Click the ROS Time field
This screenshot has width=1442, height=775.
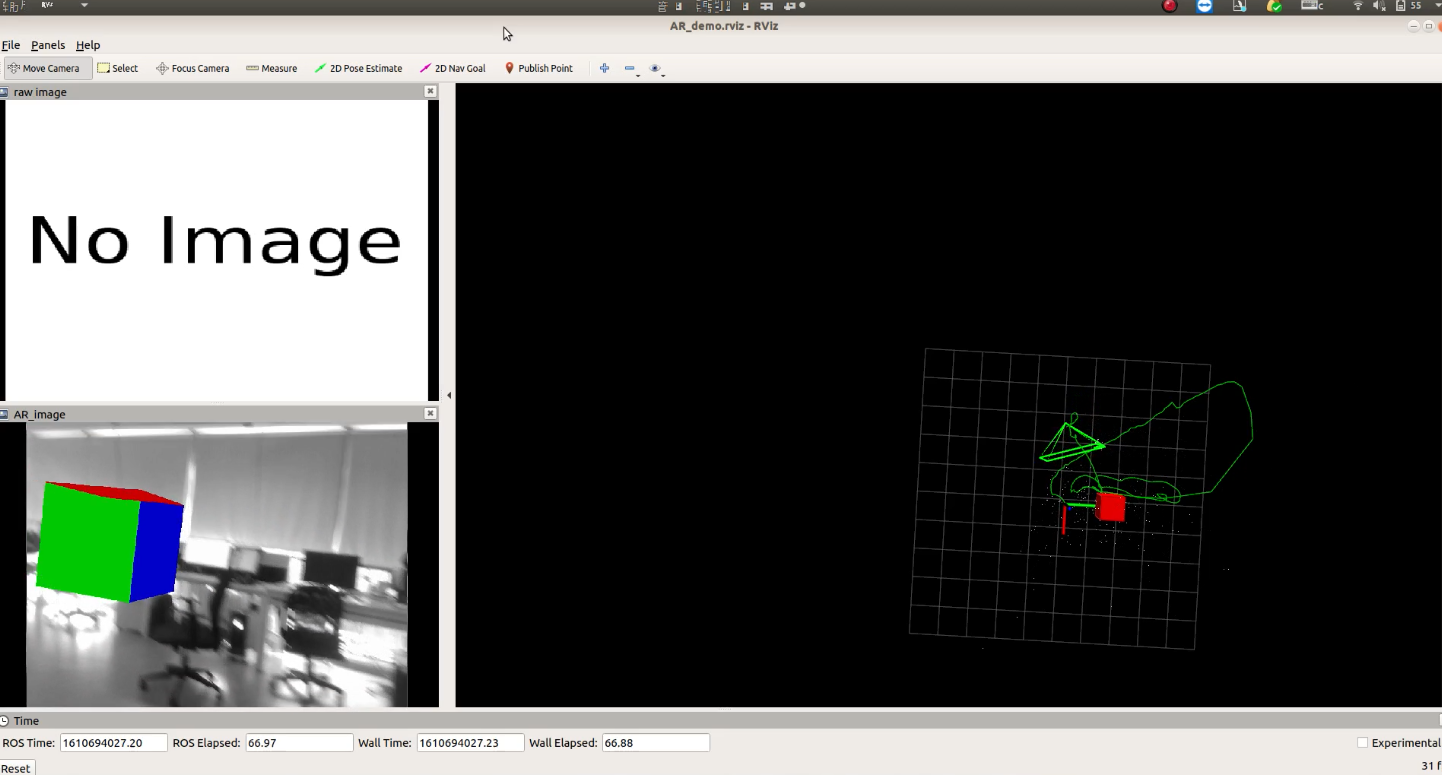pyautogui.click(x=113, y=743)
